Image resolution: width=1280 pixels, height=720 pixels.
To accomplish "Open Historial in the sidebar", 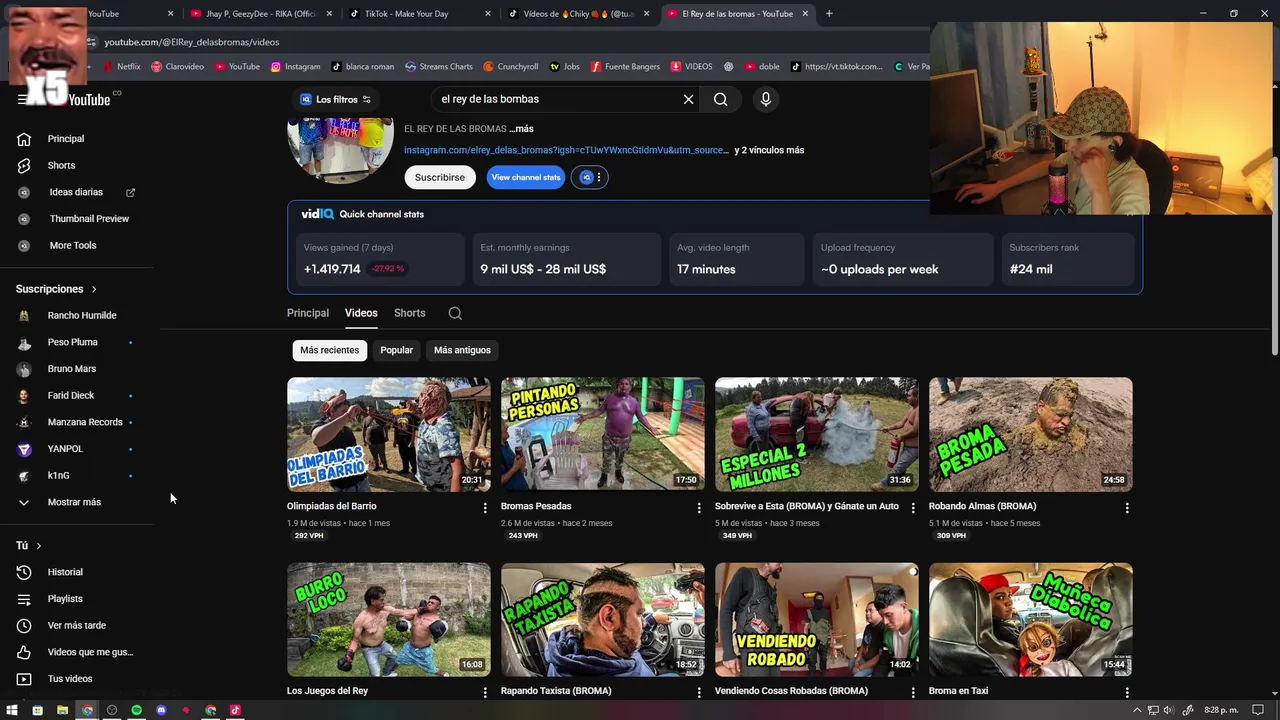I will (x=65, y=572).
